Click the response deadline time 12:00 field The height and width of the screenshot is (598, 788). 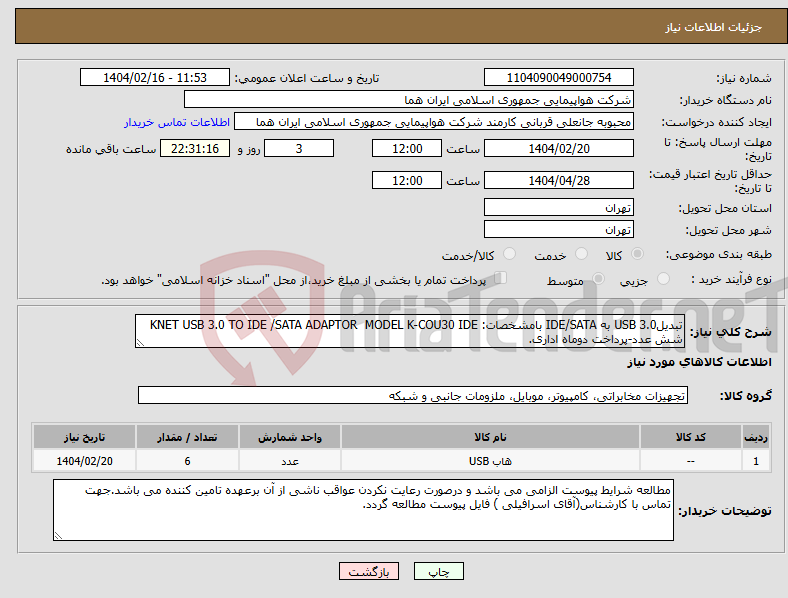tap(407, 148)
